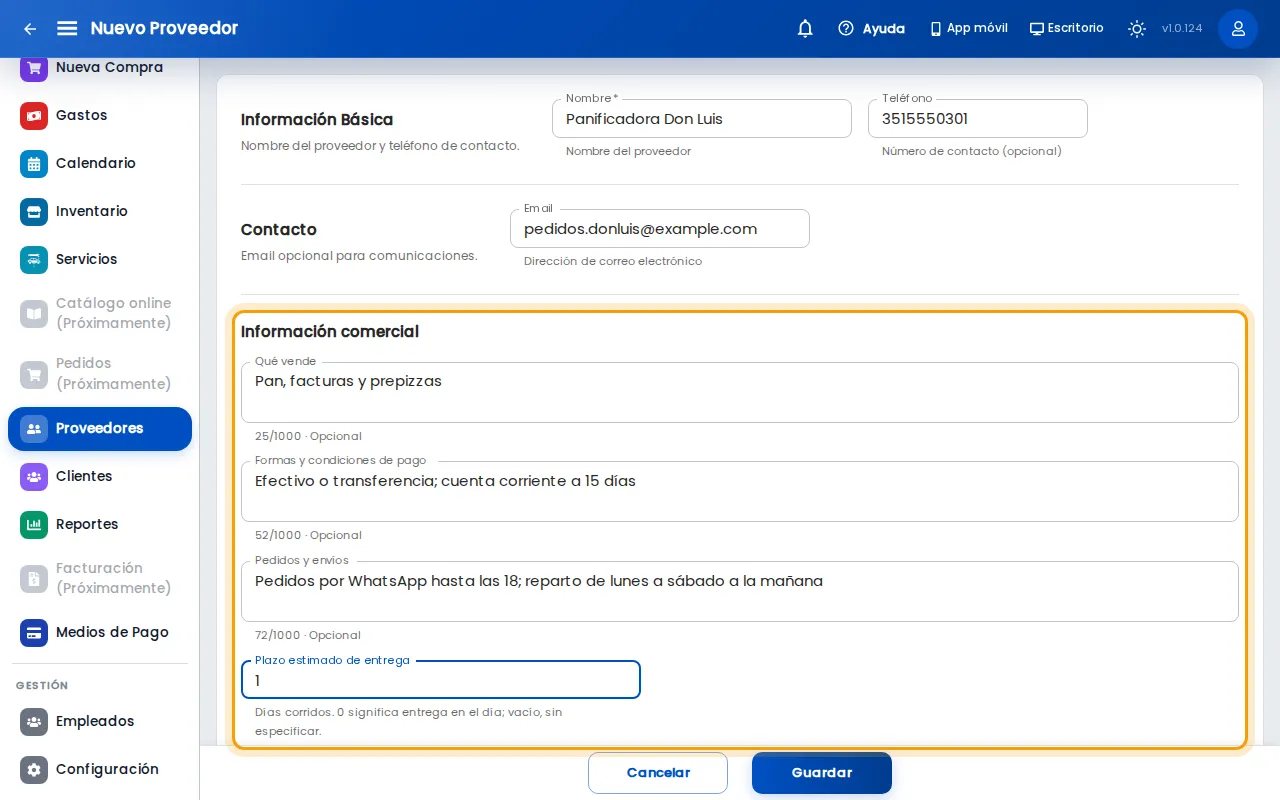The height and width of the screenshot is (800, 1280).
Task: Click the Ayuda help button
Action: point(871,29)
